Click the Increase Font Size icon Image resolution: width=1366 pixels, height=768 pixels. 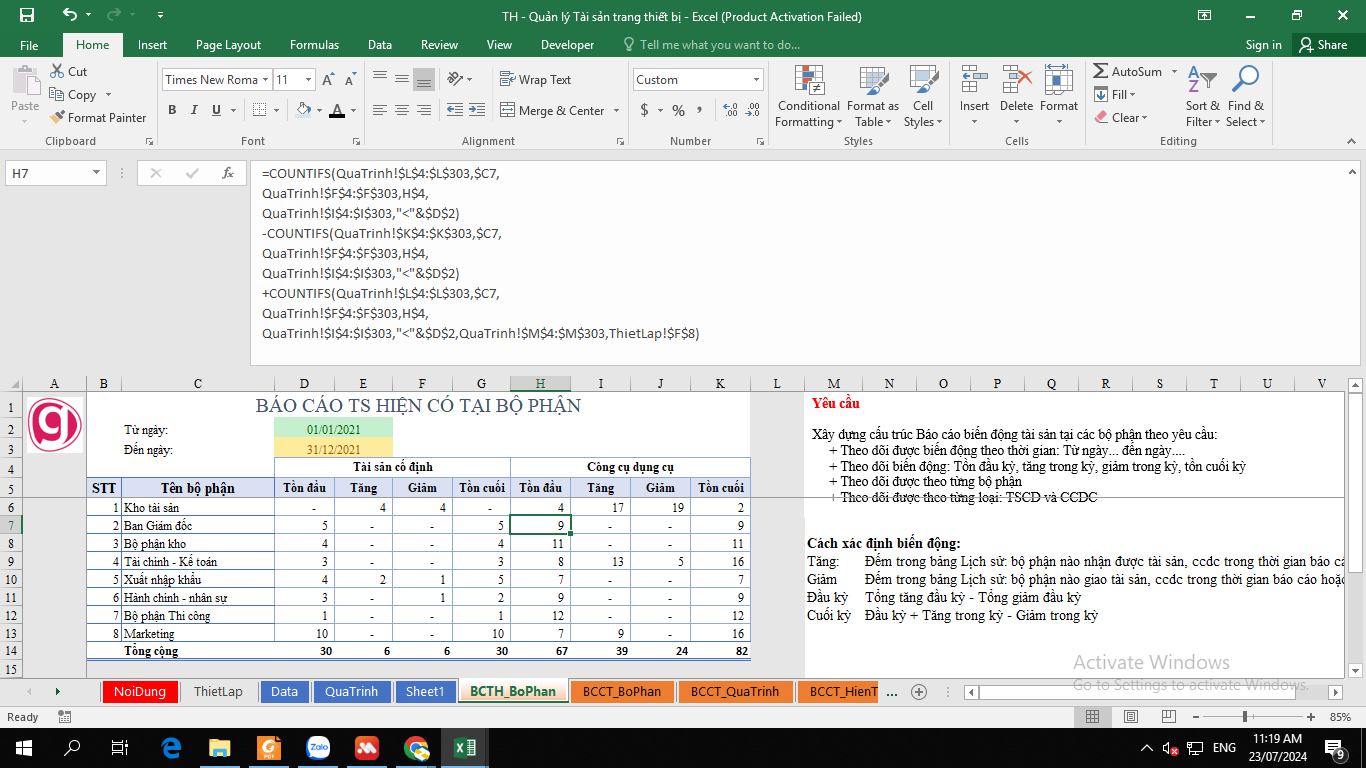(x=327, y=80)
